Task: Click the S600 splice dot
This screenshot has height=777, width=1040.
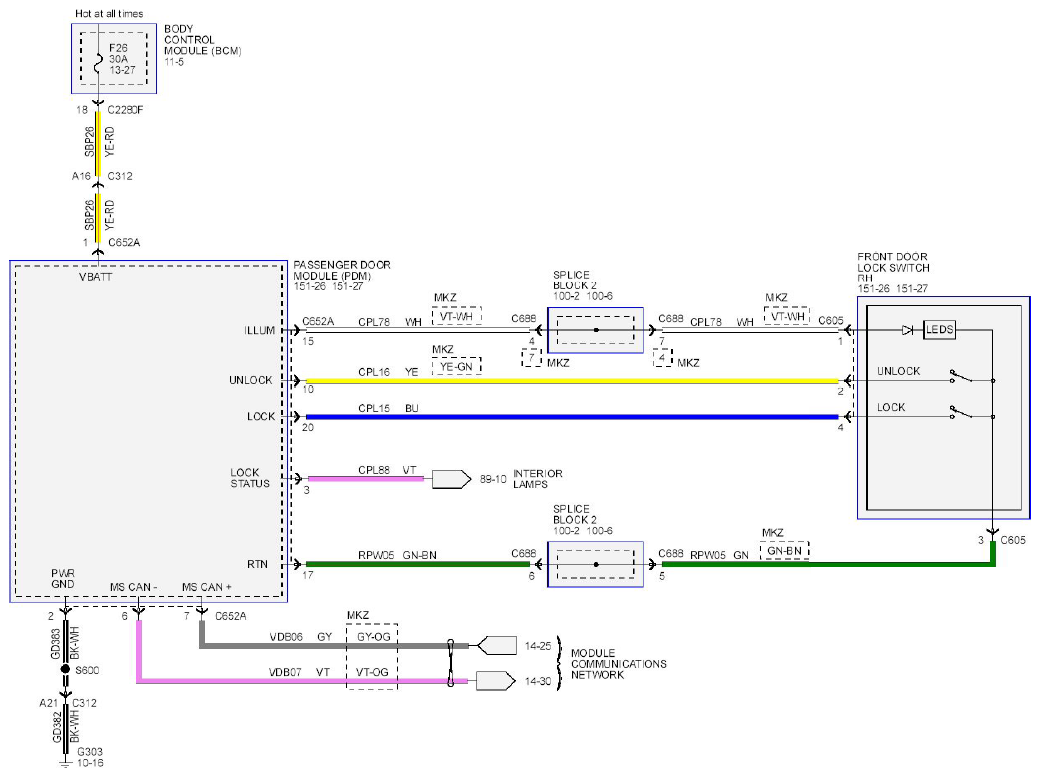Action: click(65, 669)
